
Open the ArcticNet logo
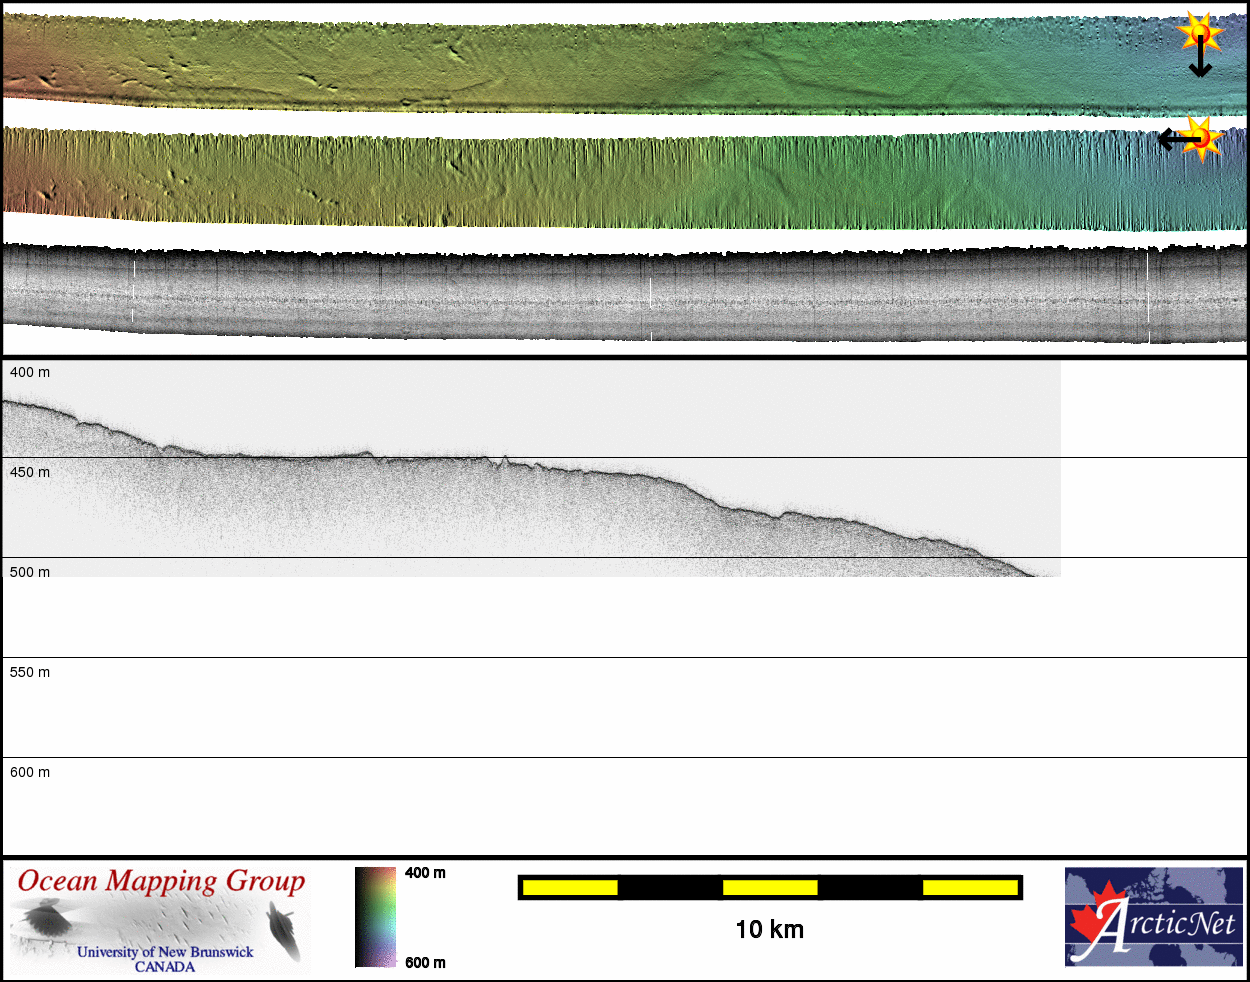[x=1153, y=917]
